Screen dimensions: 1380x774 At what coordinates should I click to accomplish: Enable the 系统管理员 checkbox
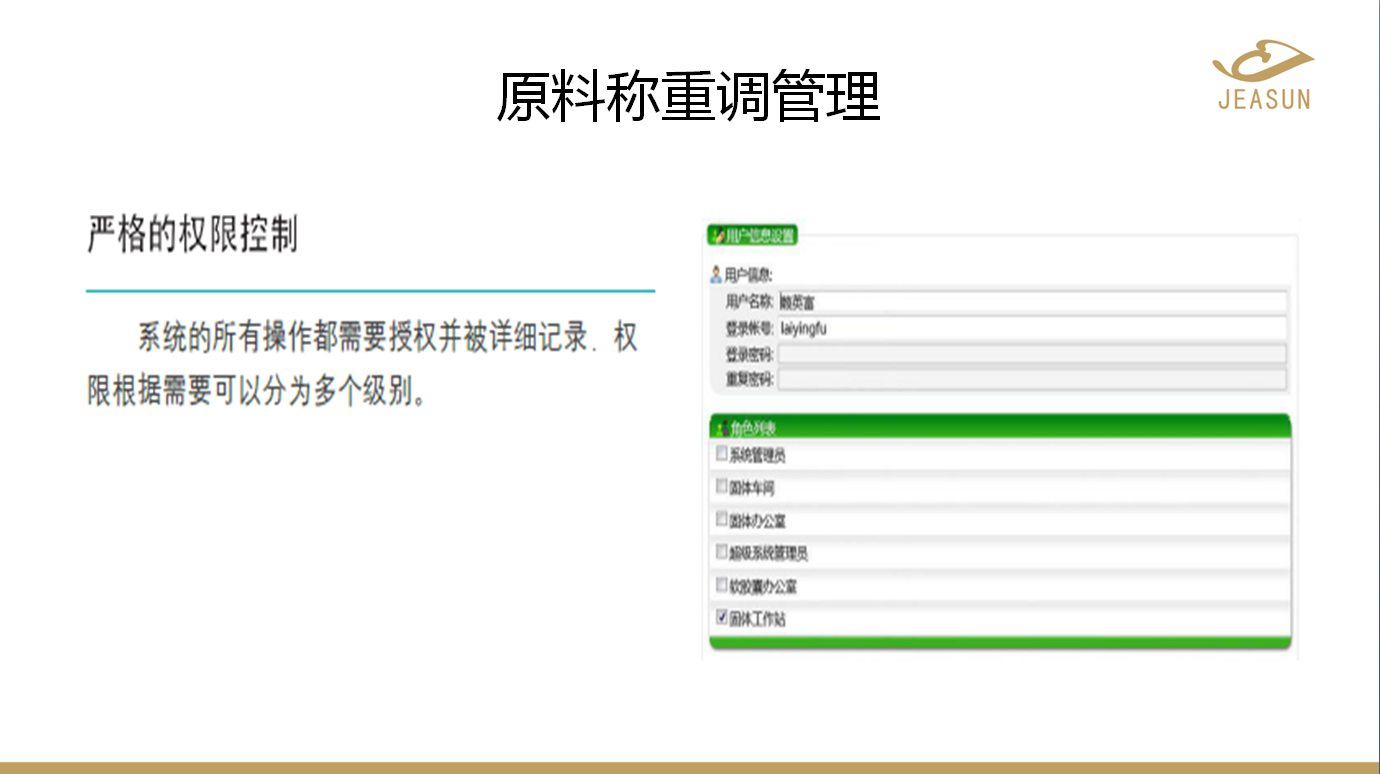click(721, 454)
